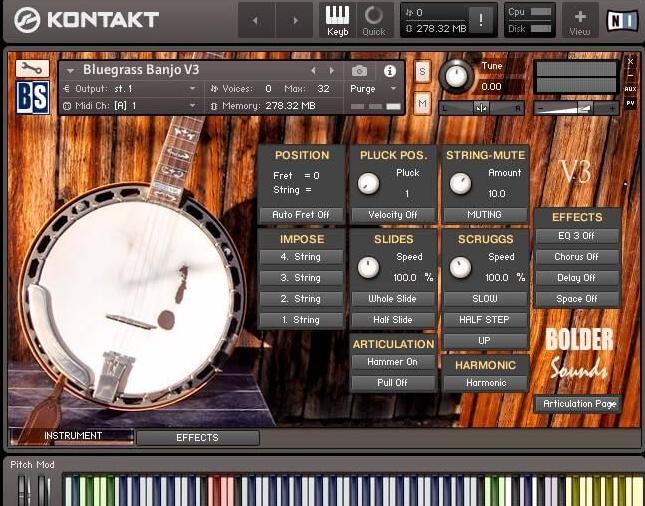The width and height of the screenshot is (645, 506).
Task: Select Pull Off articulation
Action: [x=393, y=383]
